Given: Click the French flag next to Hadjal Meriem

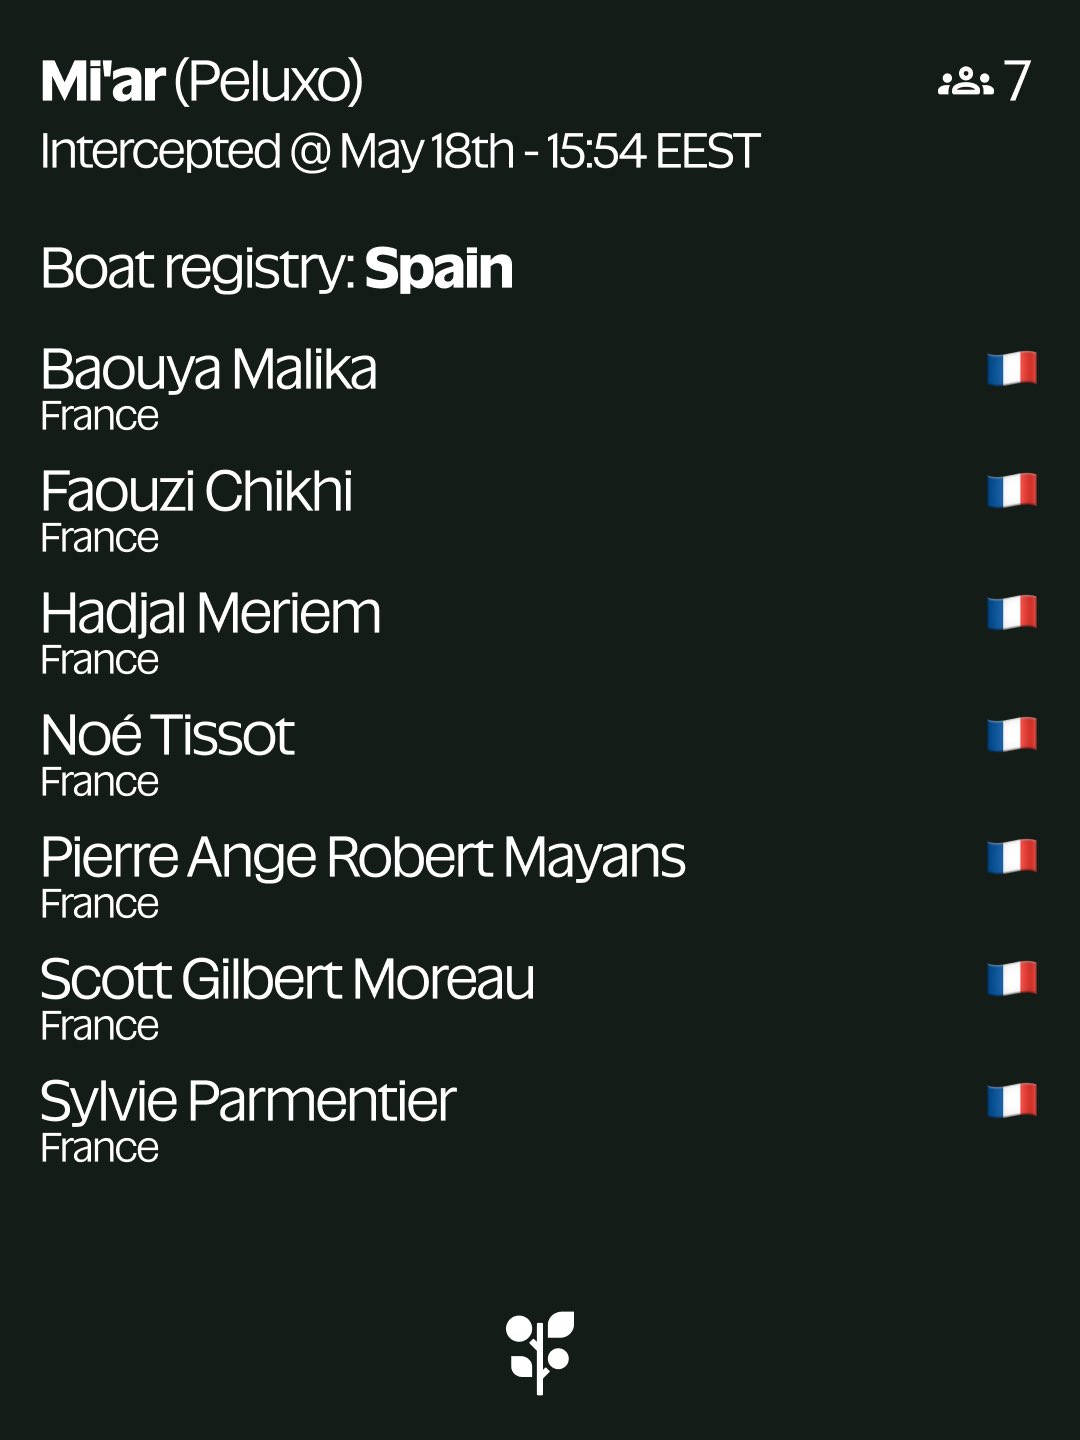Looking at the screenshot, I should (1012, 613).
